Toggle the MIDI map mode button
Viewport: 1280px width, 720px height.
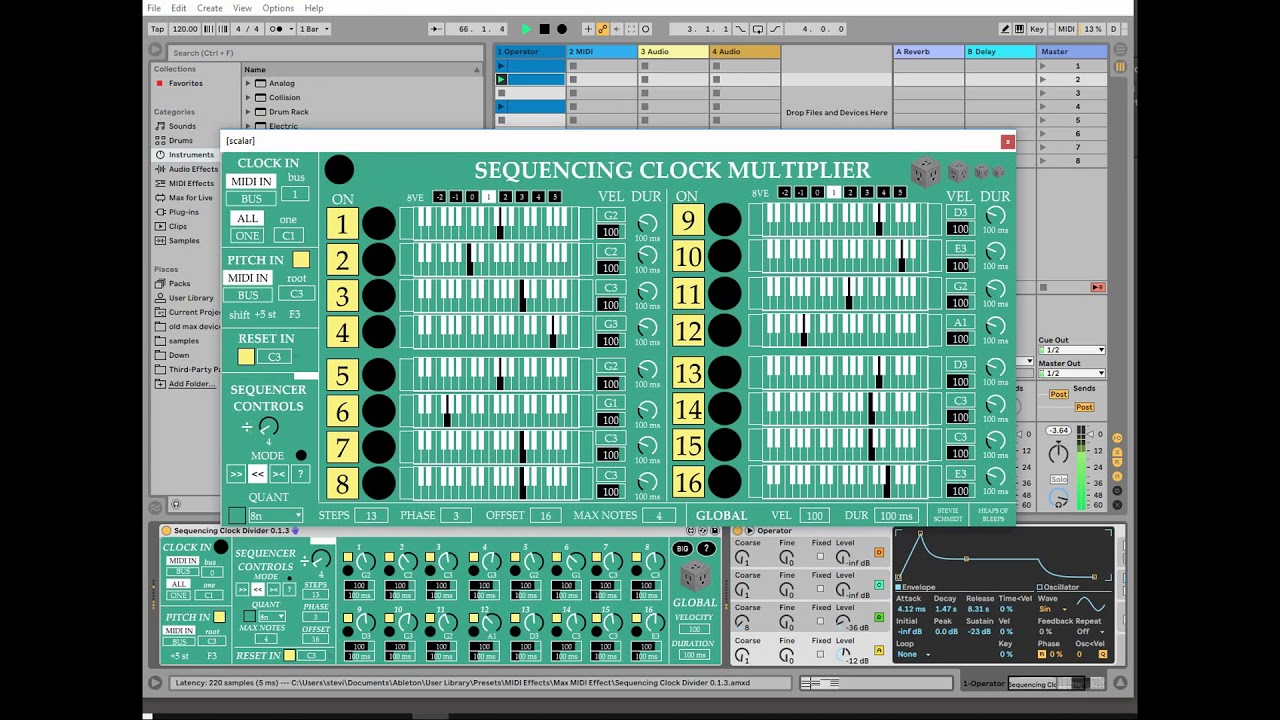click(1066, 29)
